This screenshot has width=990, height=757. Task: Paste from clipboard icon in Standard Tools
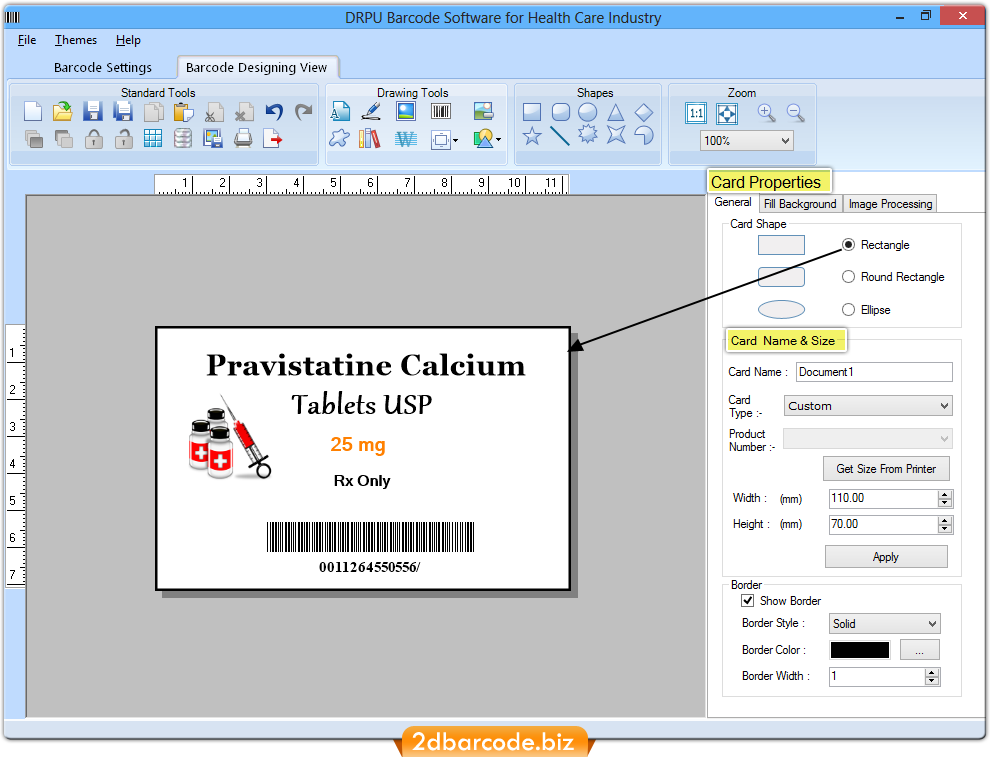(183, 112)
